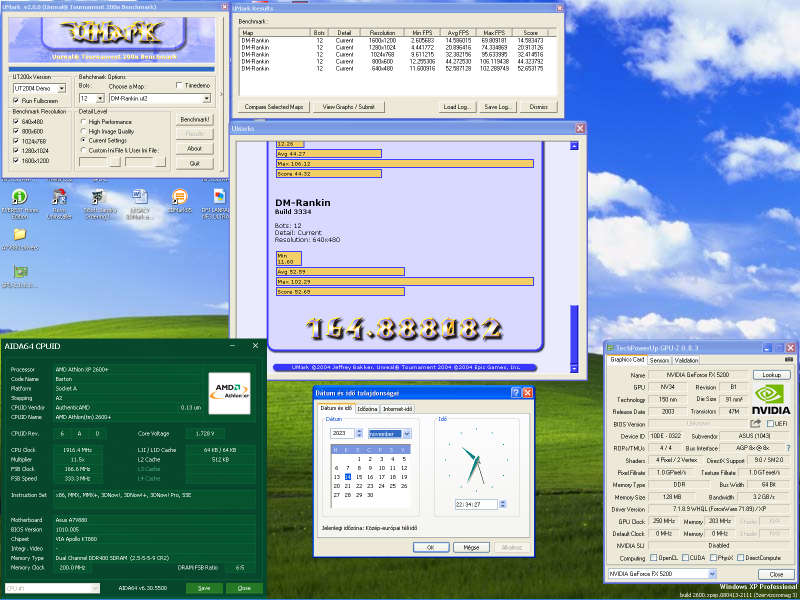
Task: Select High Image Quality detail level
Action: coord(83,131)
